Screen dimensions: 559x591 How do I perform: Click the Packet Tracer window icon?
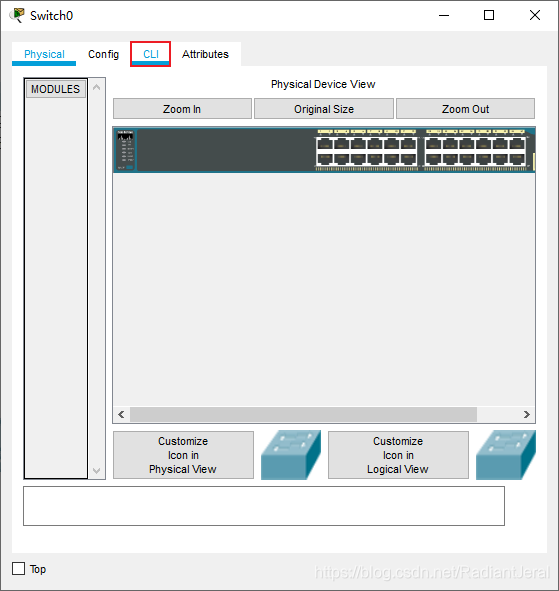17,15
